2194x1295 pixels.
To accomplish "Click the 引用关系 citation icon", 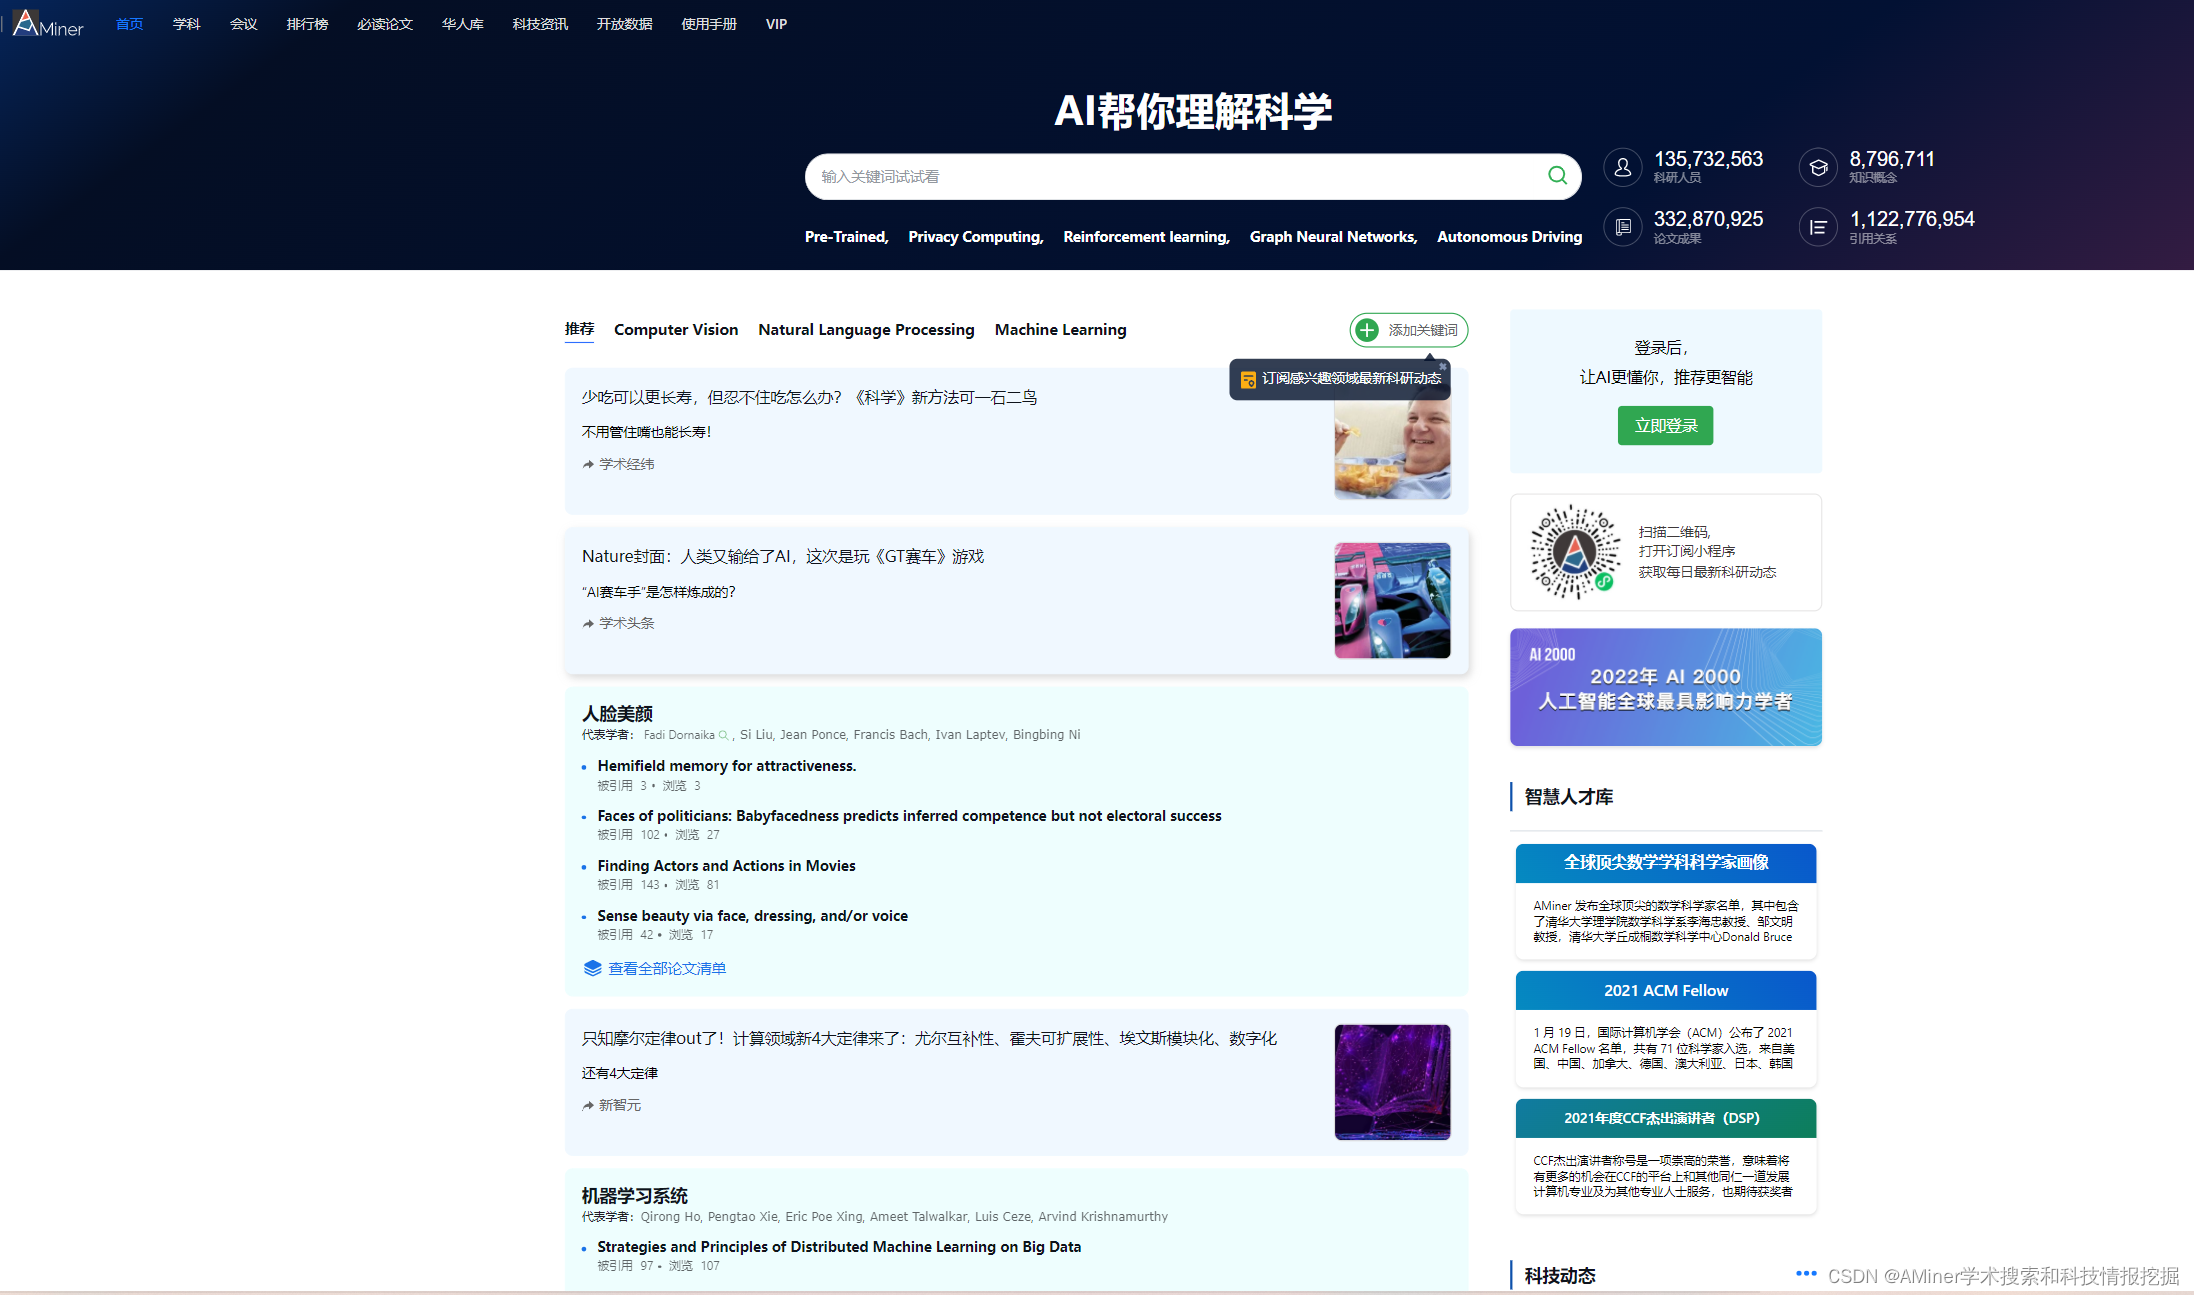I will pos(1817,227).
